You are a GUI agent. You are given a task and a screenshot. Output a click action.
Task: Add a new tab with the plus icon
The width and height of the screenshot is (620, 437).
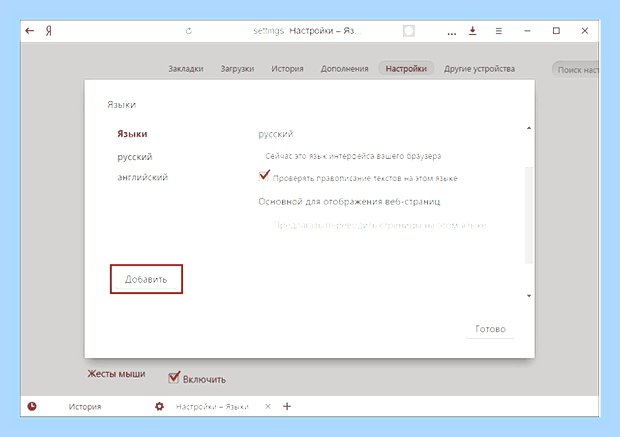click(x=287, y=406)
